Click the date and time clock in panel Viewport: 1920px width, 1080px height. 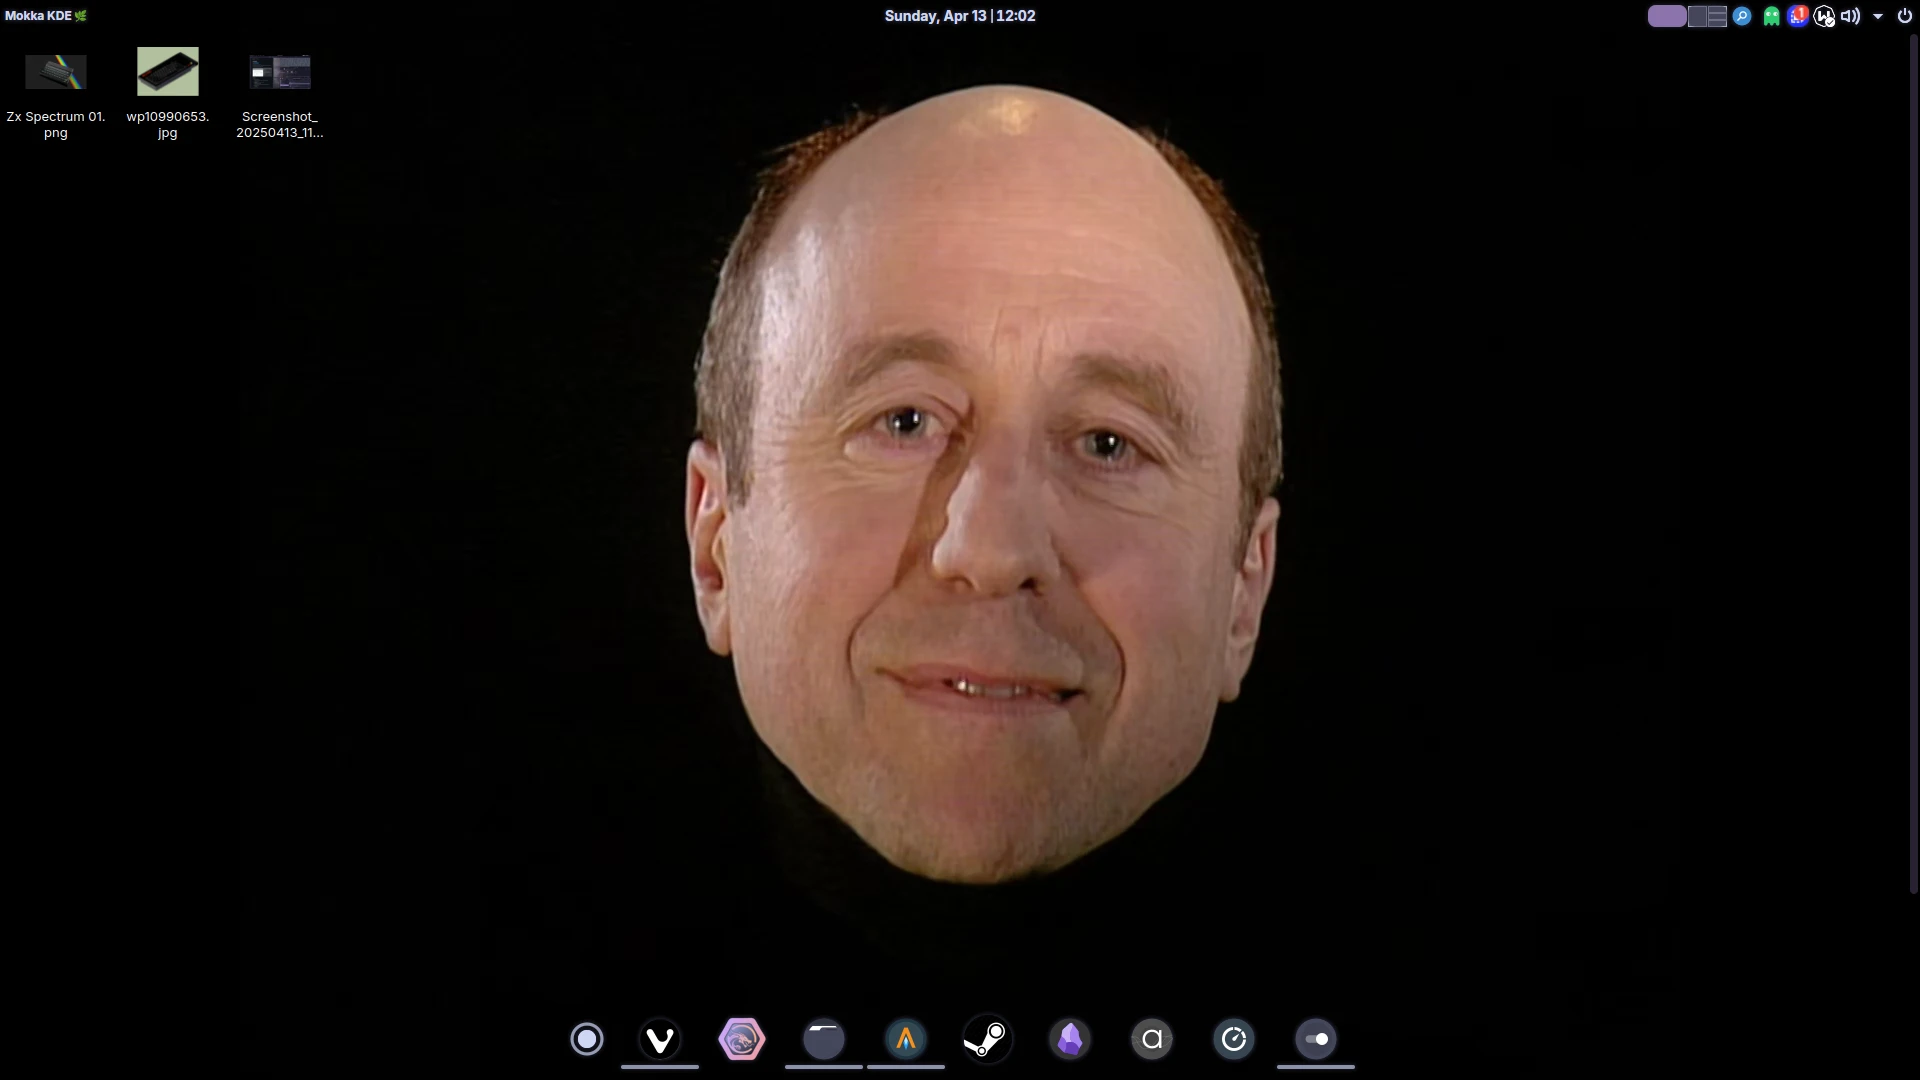[x=960, y=16]
